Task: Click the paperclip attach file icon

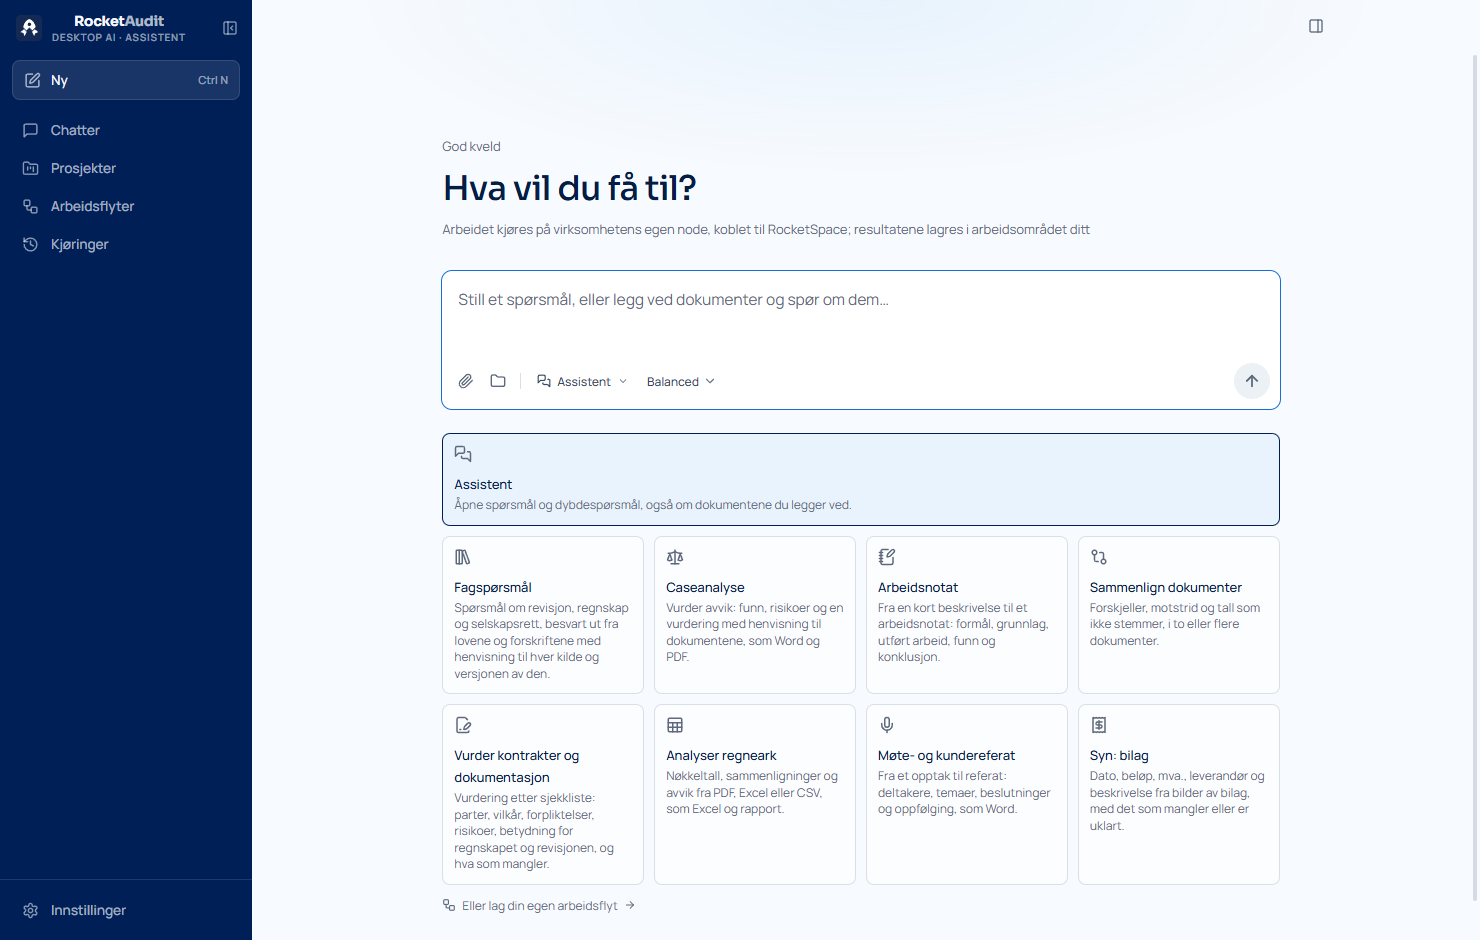Action: 466,381
